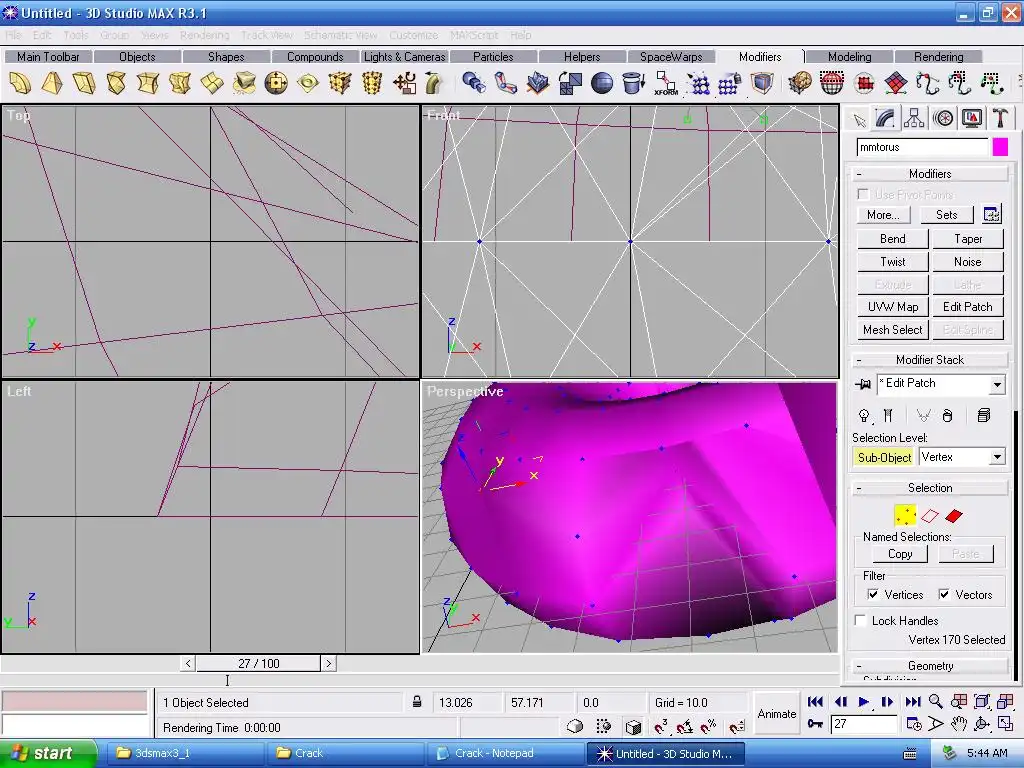Select the Taper modifier toolbar icon

[x=52, y=83]
